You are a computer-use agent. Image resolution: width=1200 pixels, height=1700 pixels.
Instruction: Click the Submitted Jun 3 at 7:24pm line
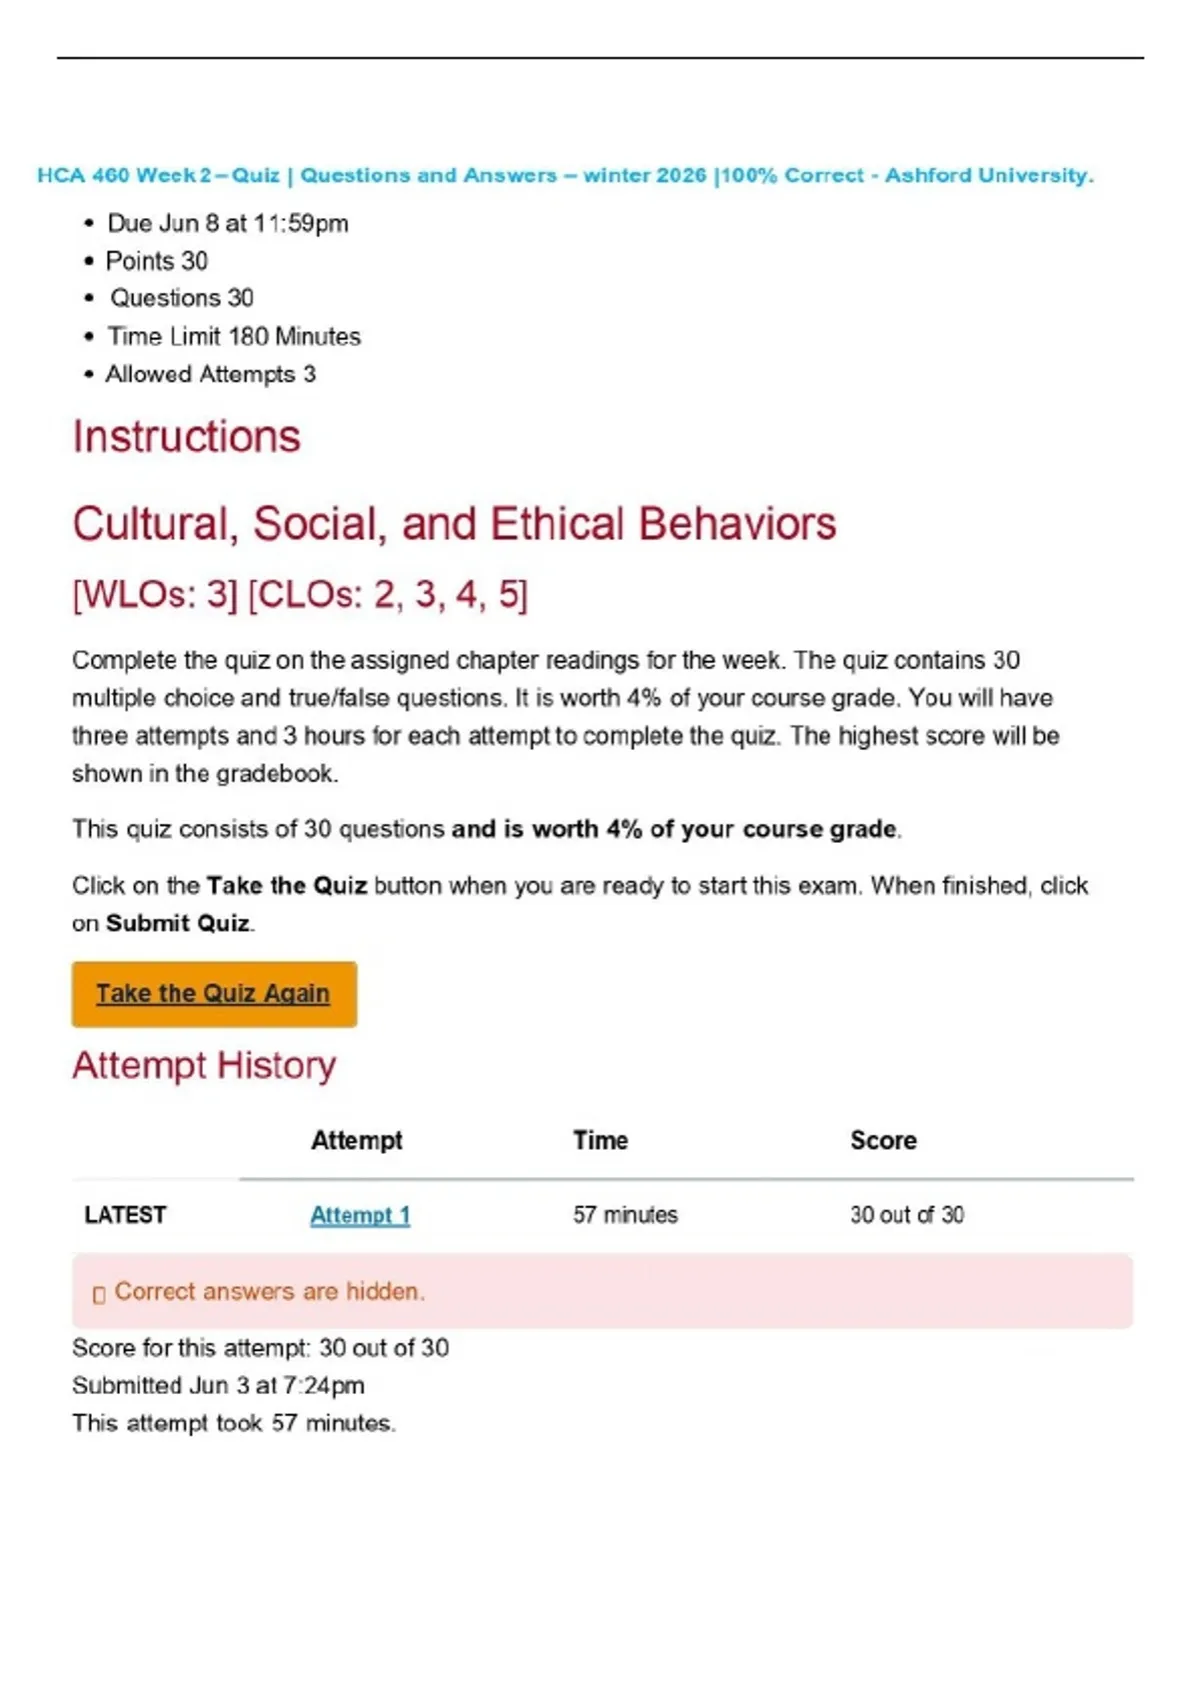(218, 1385)
